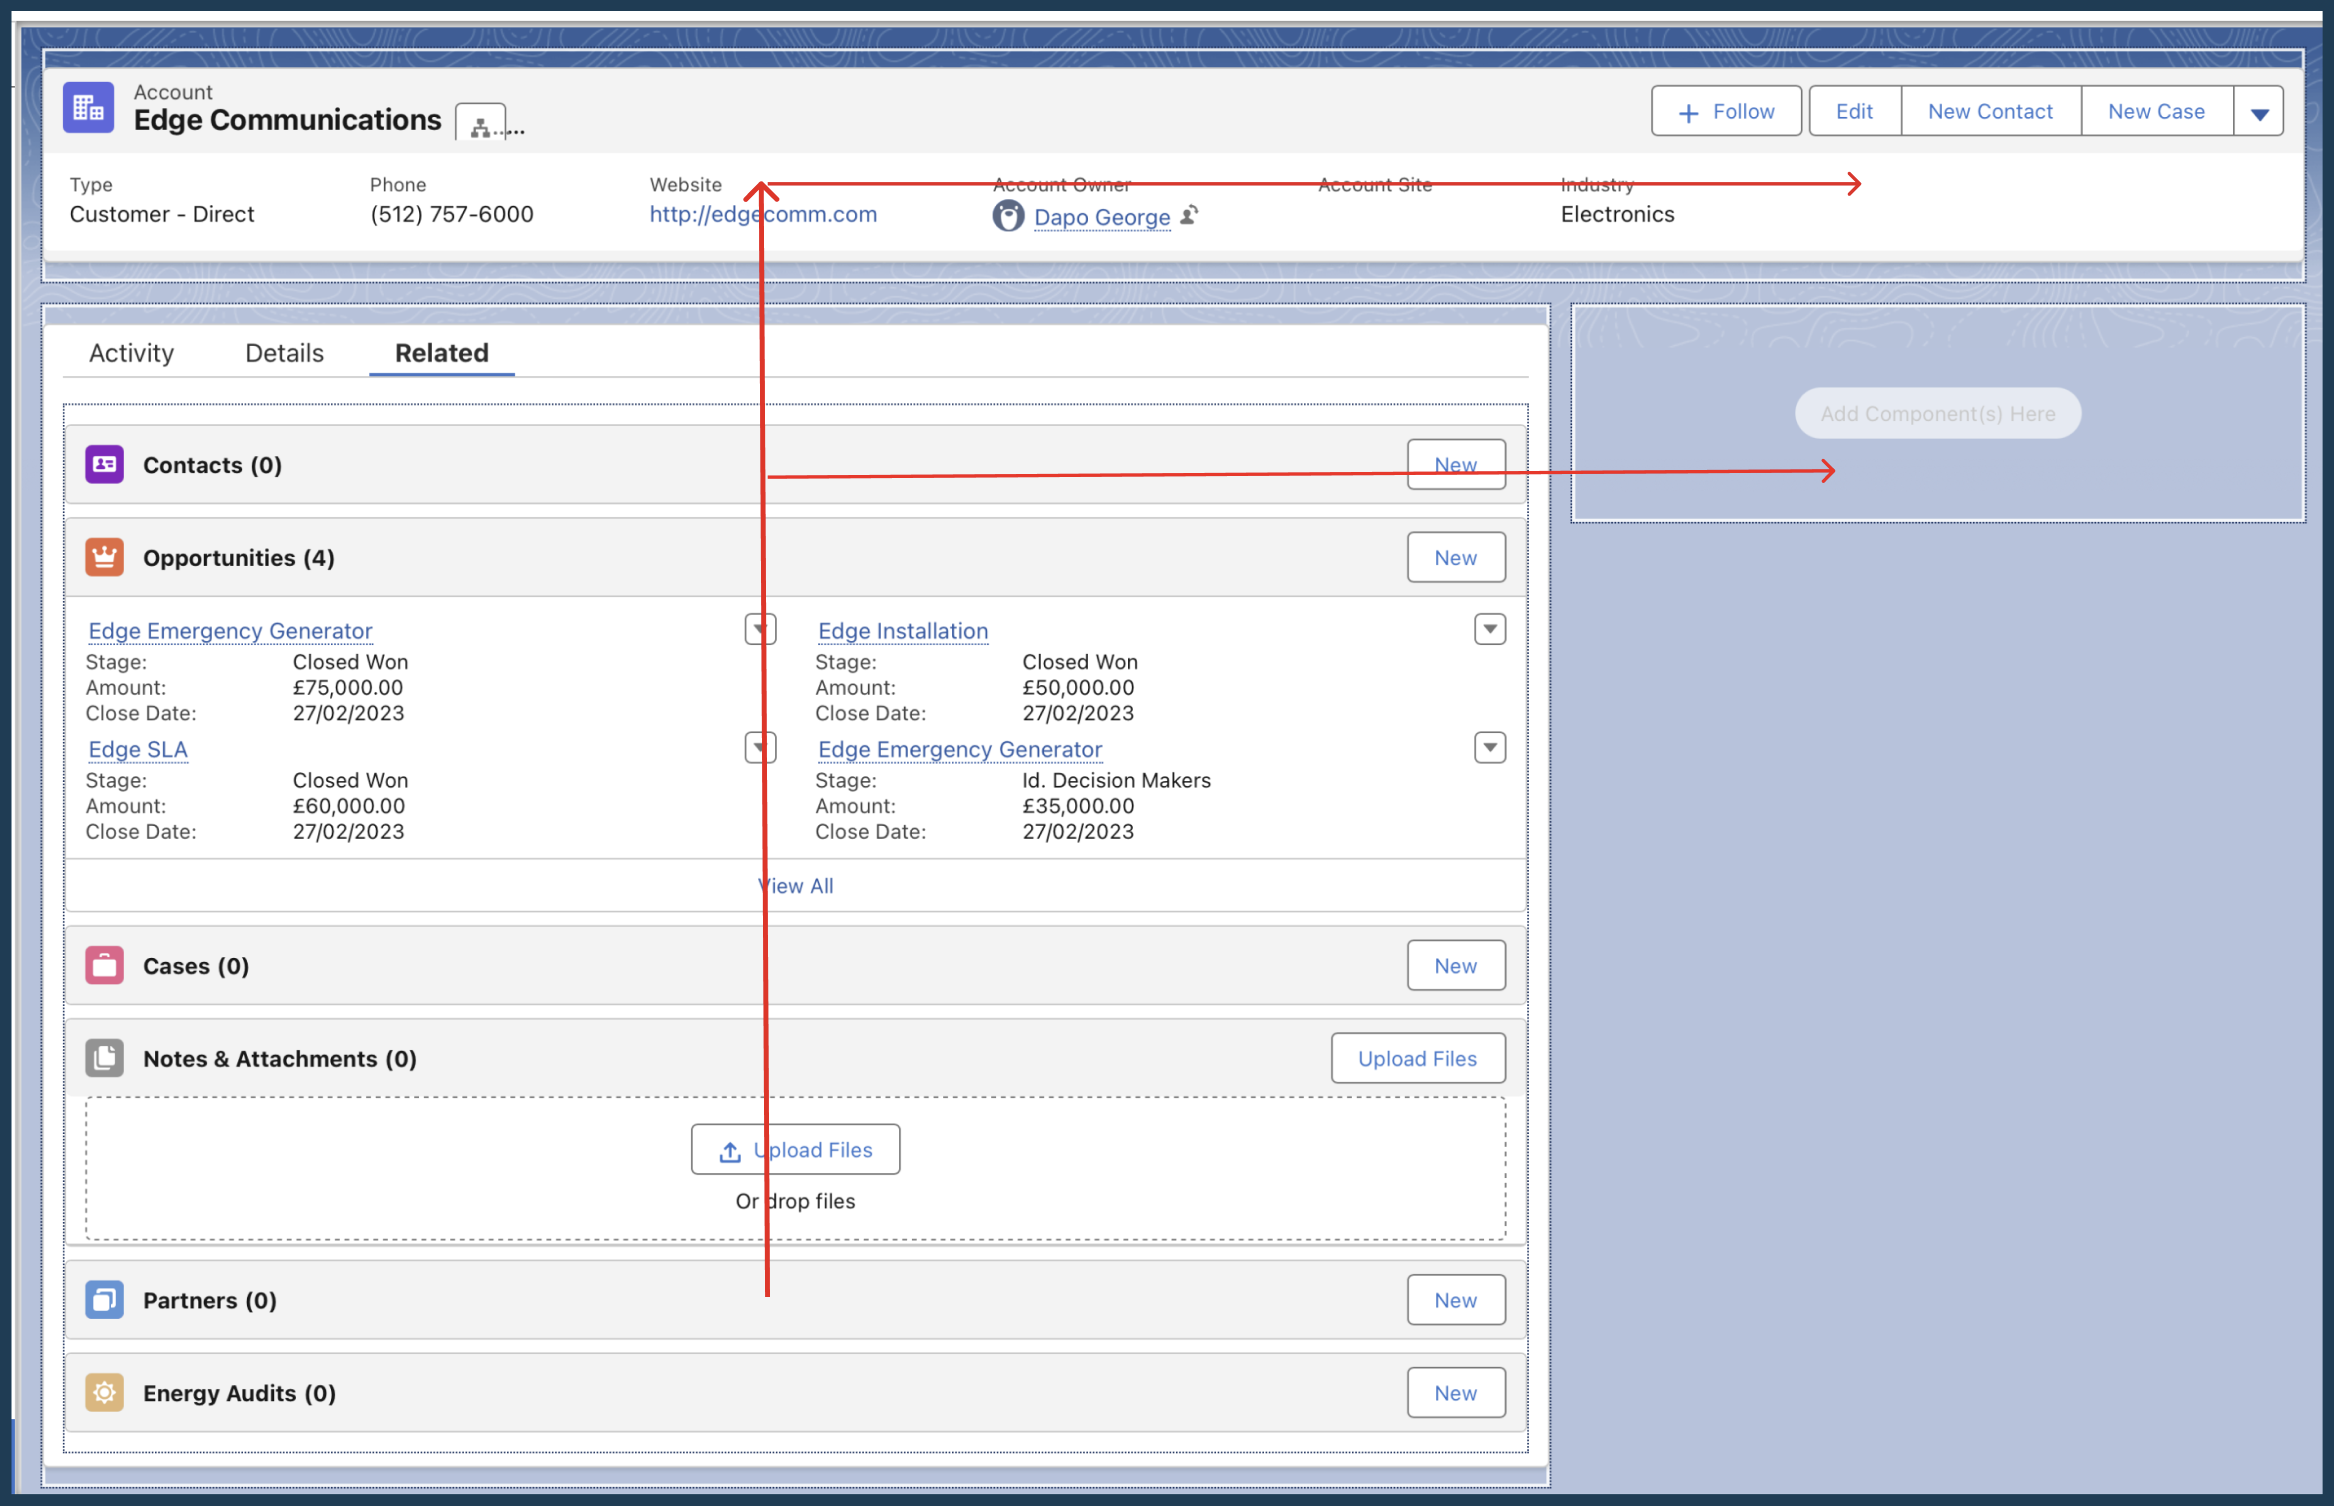Click the change owner icon beside Dapo George
Viewport: 2334px width, 1506px height.
click(1189, 215)
